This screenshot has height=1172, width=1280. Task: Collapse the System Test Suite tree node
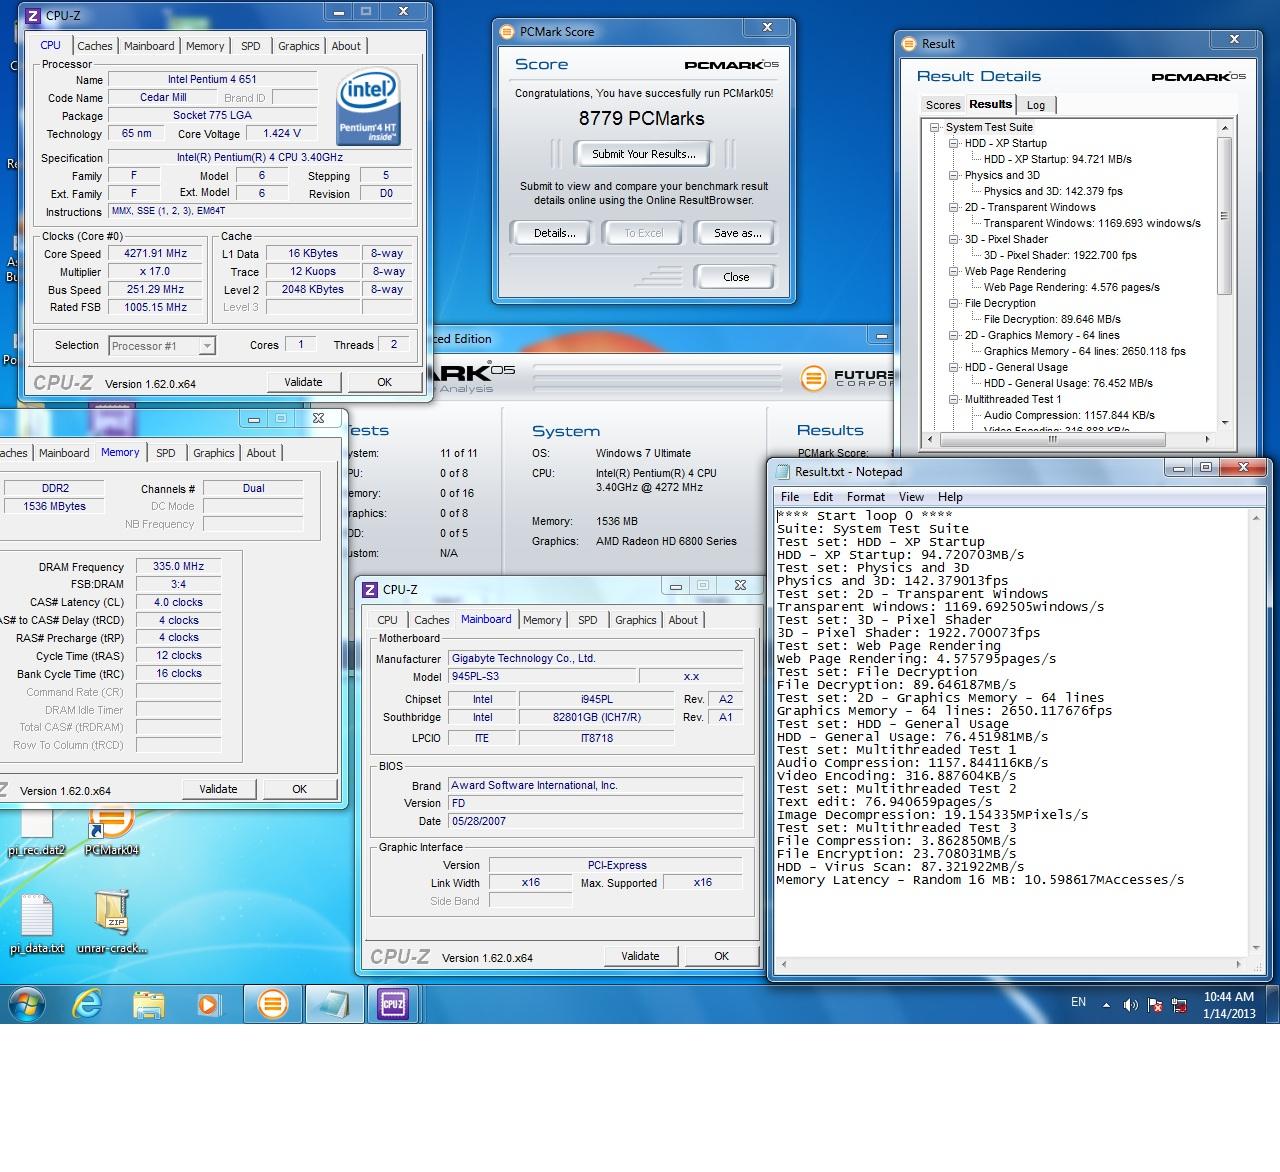tap(935, 127)
